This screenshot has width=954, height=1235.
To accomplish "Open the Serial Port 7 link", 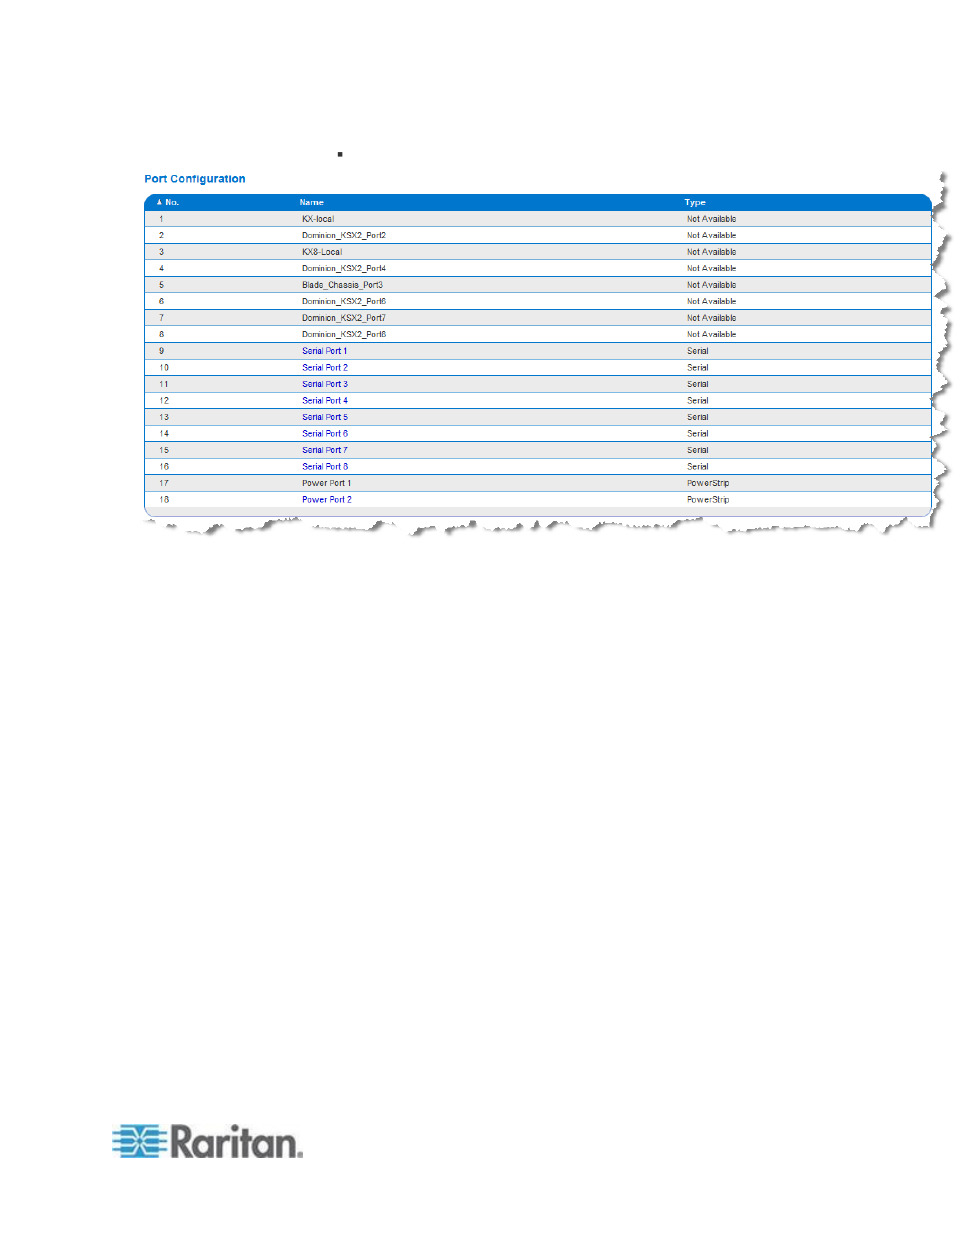I will coord(325,450).
